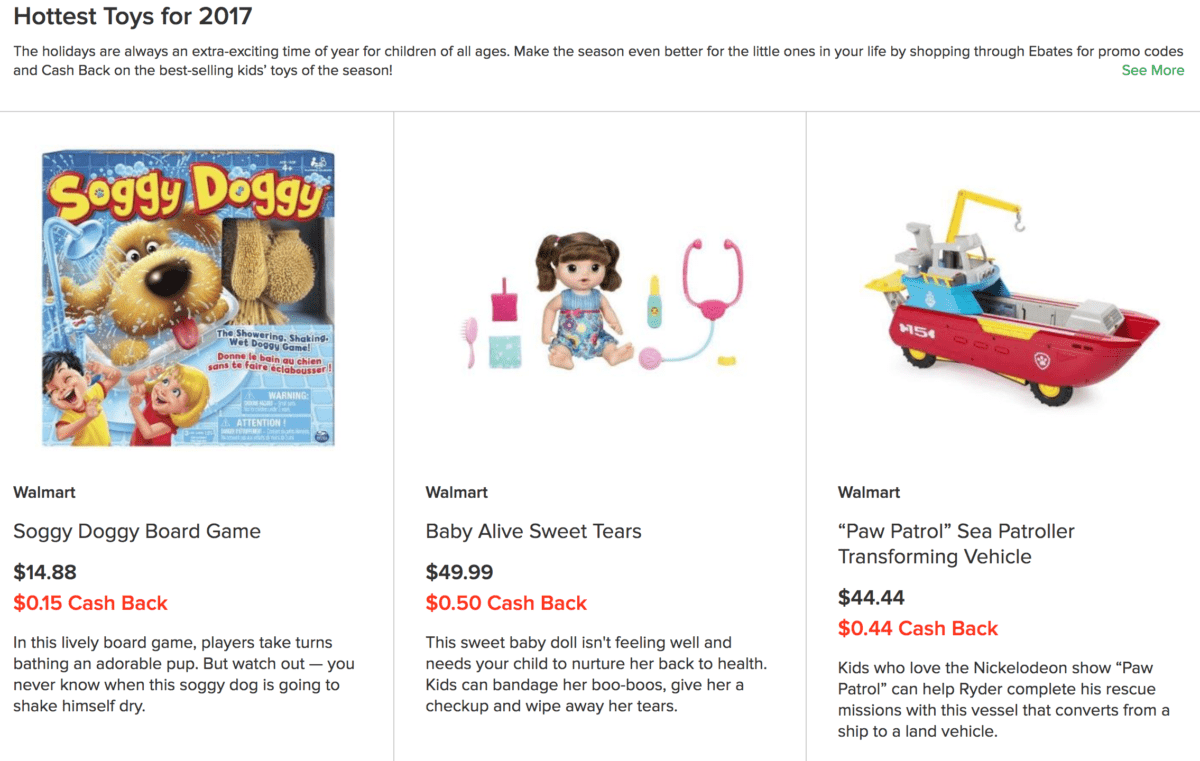1200x761 pixels.
Task: Click the $14.88 price
Action: click(45, 572)
